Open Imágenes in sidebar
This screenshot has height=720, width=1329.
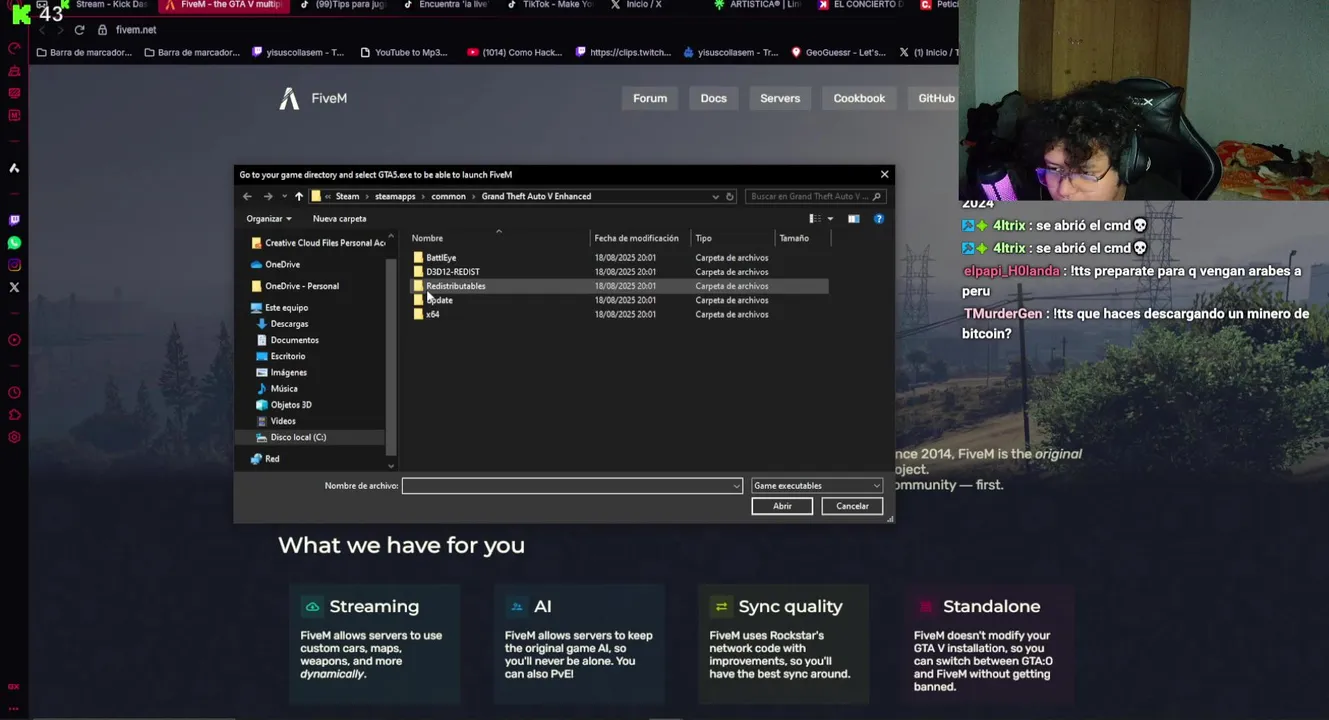point(281,372)
